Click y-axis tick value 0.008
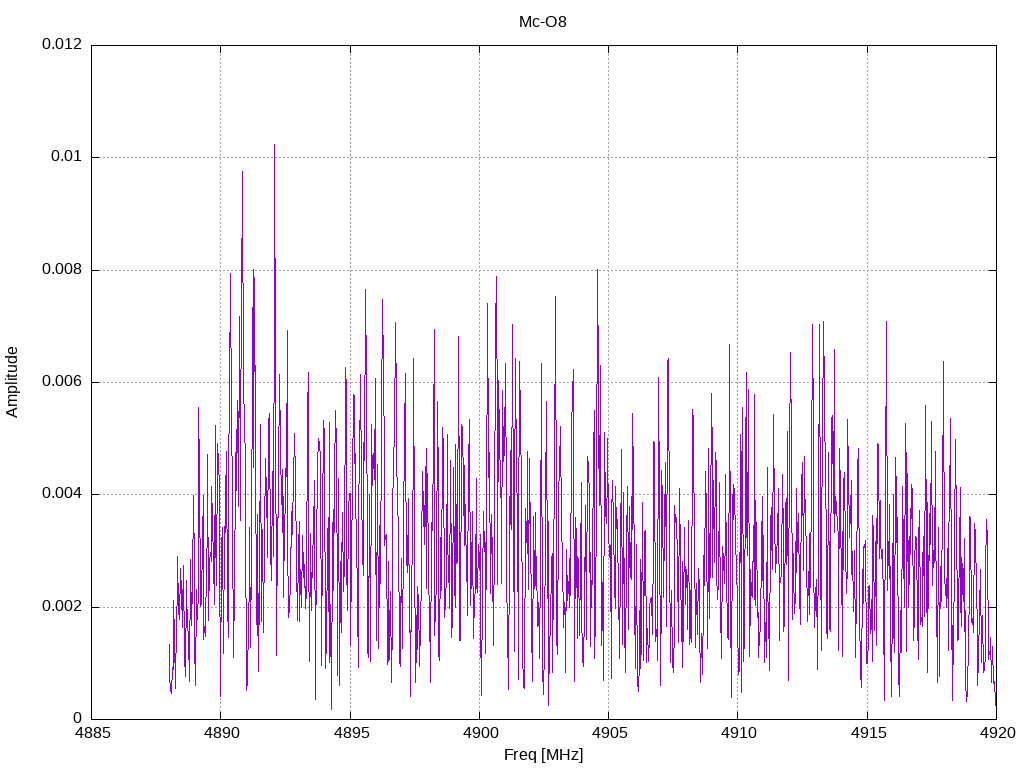Screen dimensions: 1024x768 (63, 269)
